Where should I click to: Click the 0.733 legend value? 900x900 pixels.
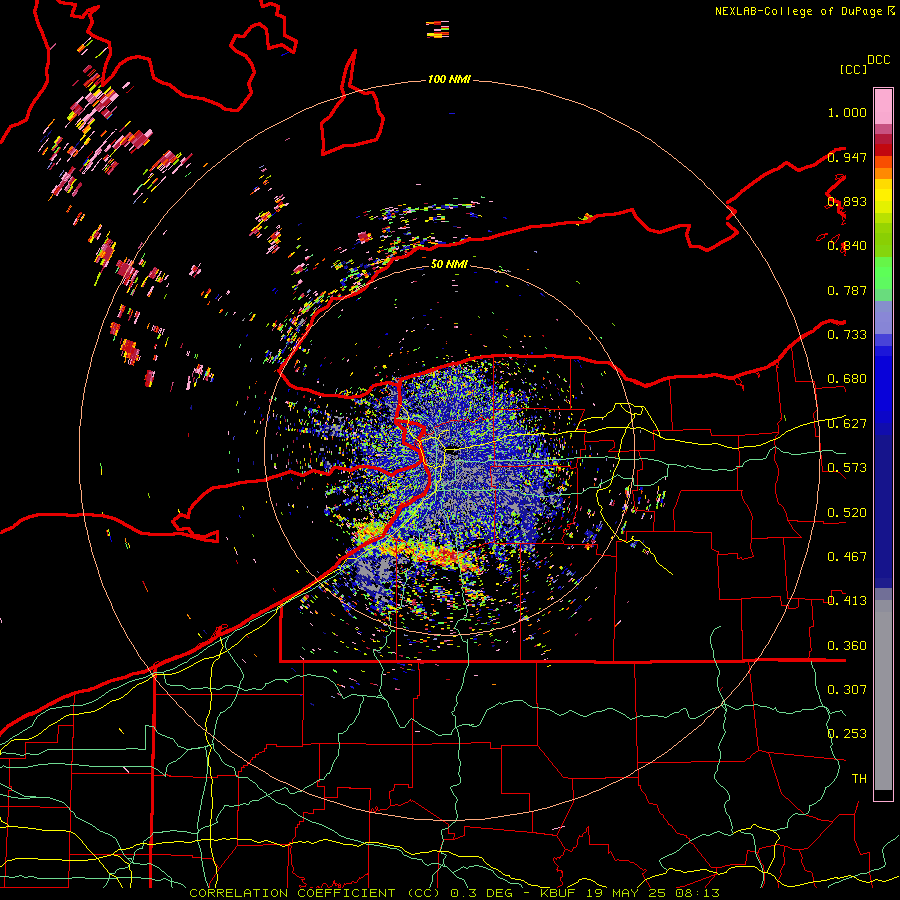[847, 335]
